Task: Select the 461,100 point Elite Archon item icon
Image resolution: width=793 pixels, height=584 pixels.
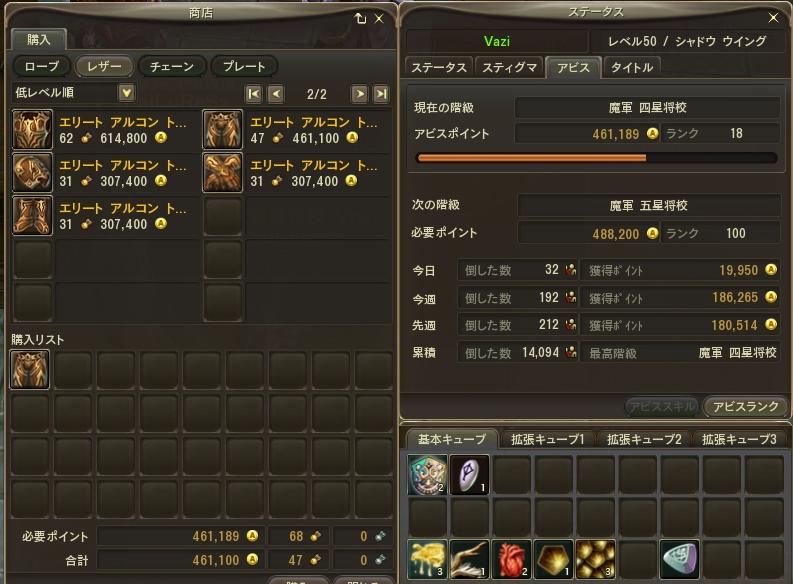Action: [x=223, y=130]
